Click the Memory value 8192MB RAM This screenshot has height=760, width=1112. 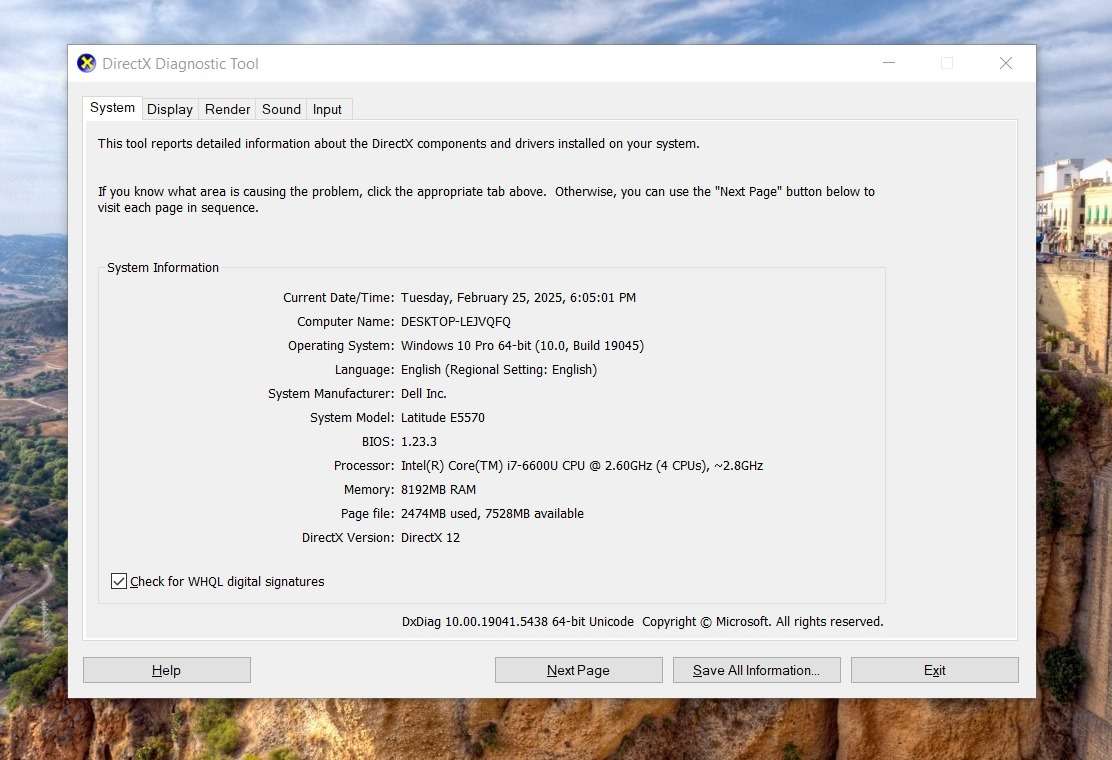click(438, 490)
